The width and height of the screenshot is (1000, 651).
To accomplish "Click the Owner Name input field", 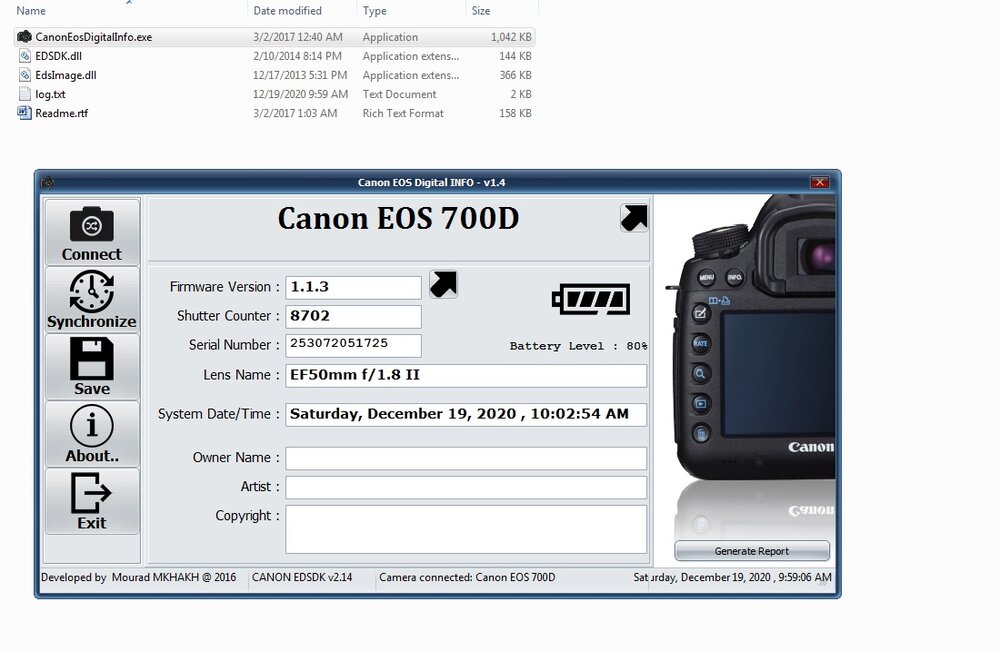I will (466, 458).
